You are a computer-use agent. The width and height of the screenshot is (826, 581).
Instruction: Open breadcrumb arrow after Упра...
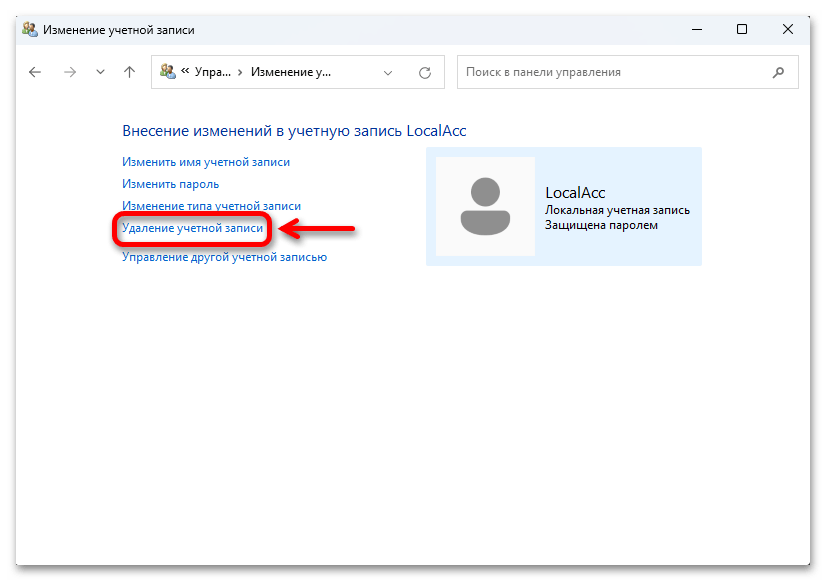240,72
